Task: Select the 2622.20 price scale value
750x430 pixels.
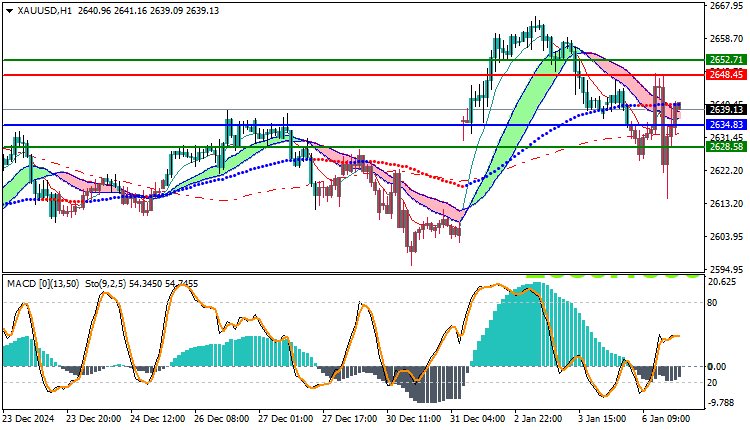Action: [x=726, y=171]
